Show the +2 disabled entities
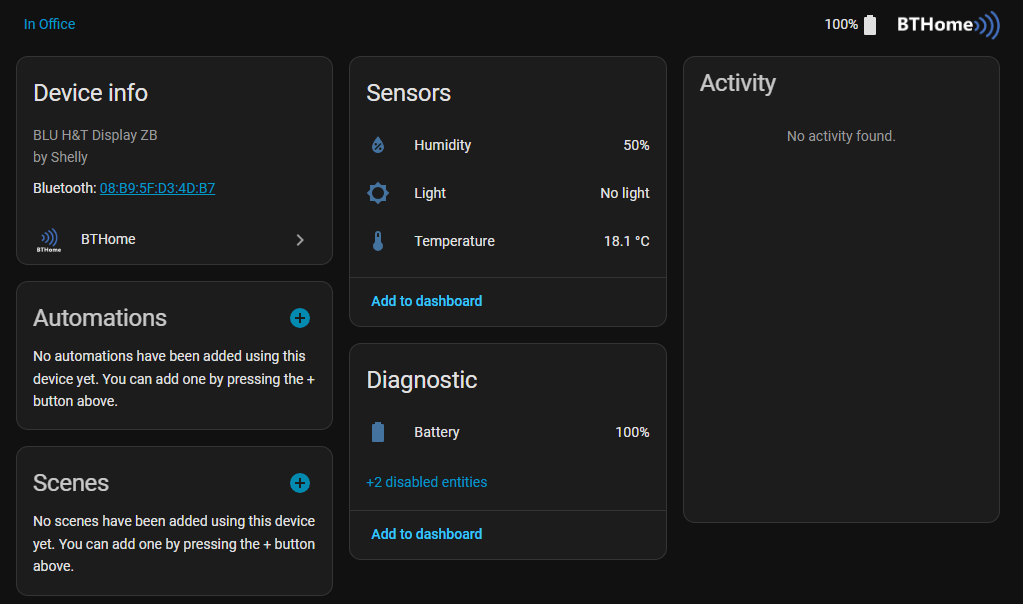Screen dimensions: 1023x604 coord(427,482)
